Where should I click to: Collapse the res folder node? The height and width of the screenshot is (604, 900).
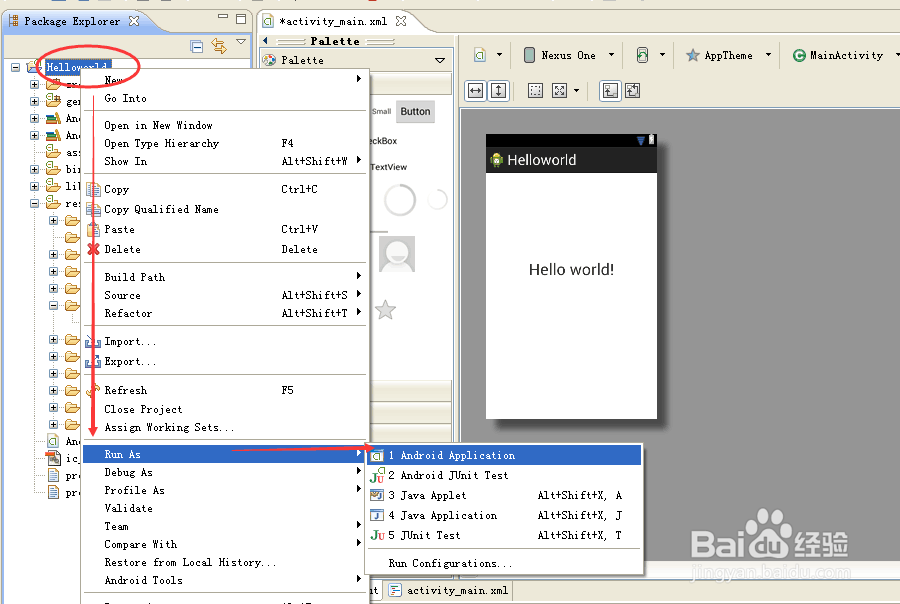pyautogui.click(x=34, y=203)
